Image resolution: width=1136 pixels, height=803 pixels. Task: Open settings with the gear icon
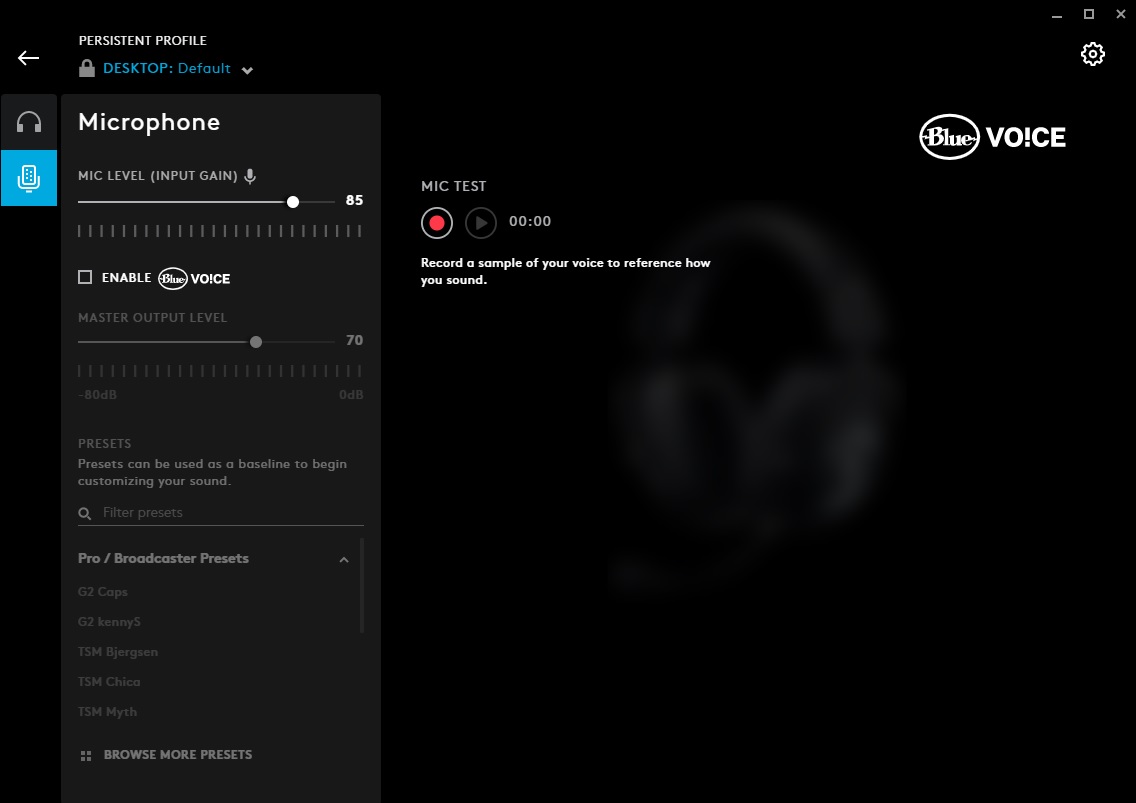[1093, 54]
